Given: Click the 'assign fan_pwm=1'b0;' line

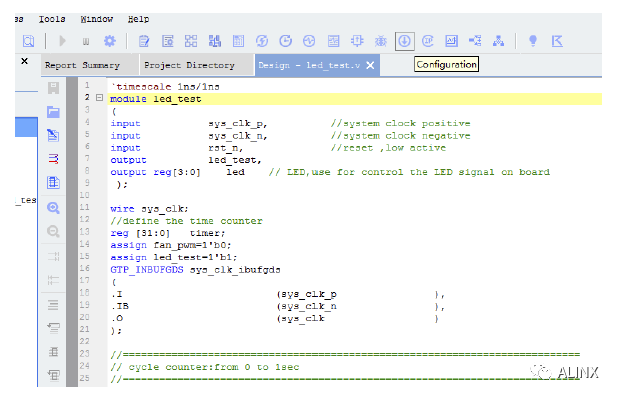Looking at the screenshot, I should pos(171,245).
